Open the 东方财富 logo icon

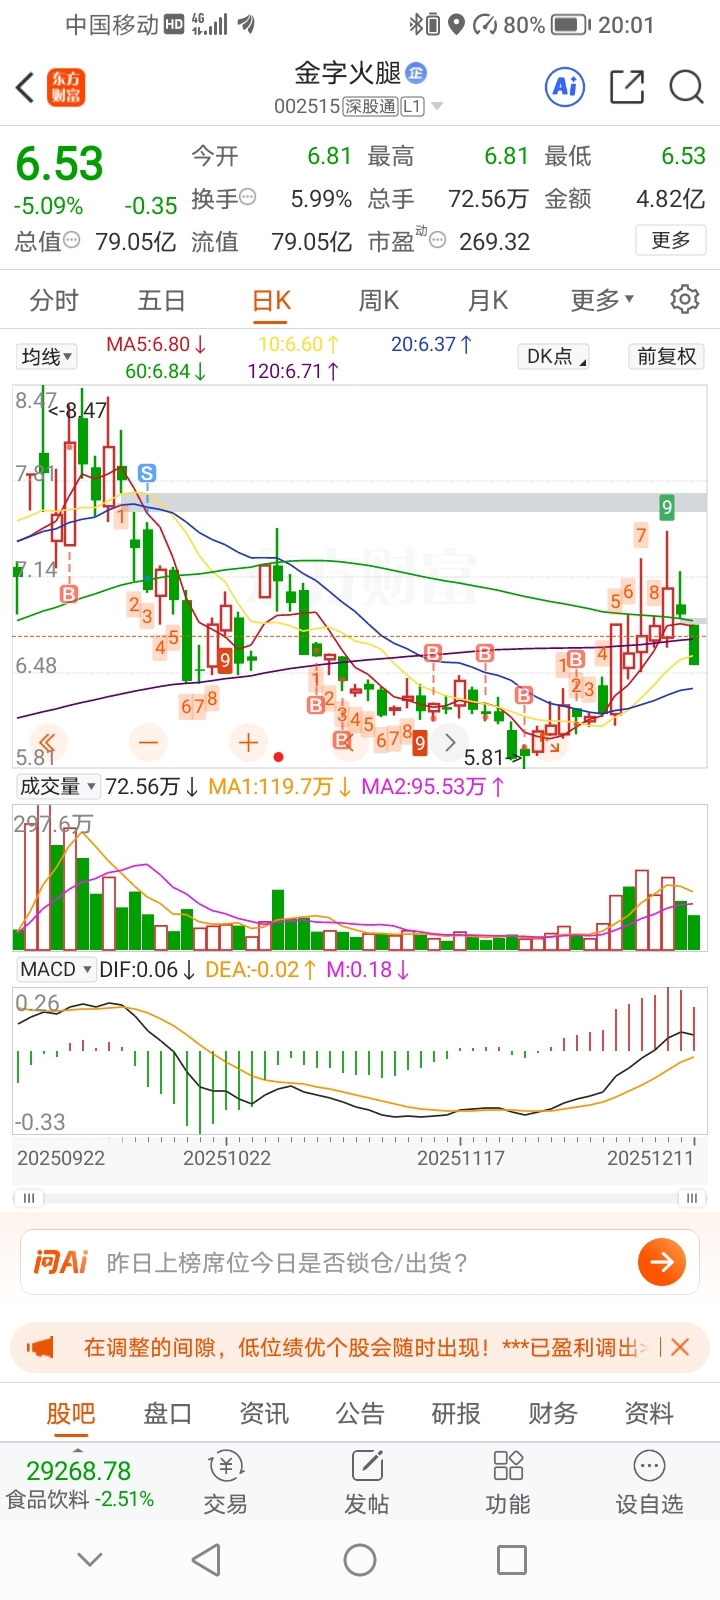pos(68,87)
